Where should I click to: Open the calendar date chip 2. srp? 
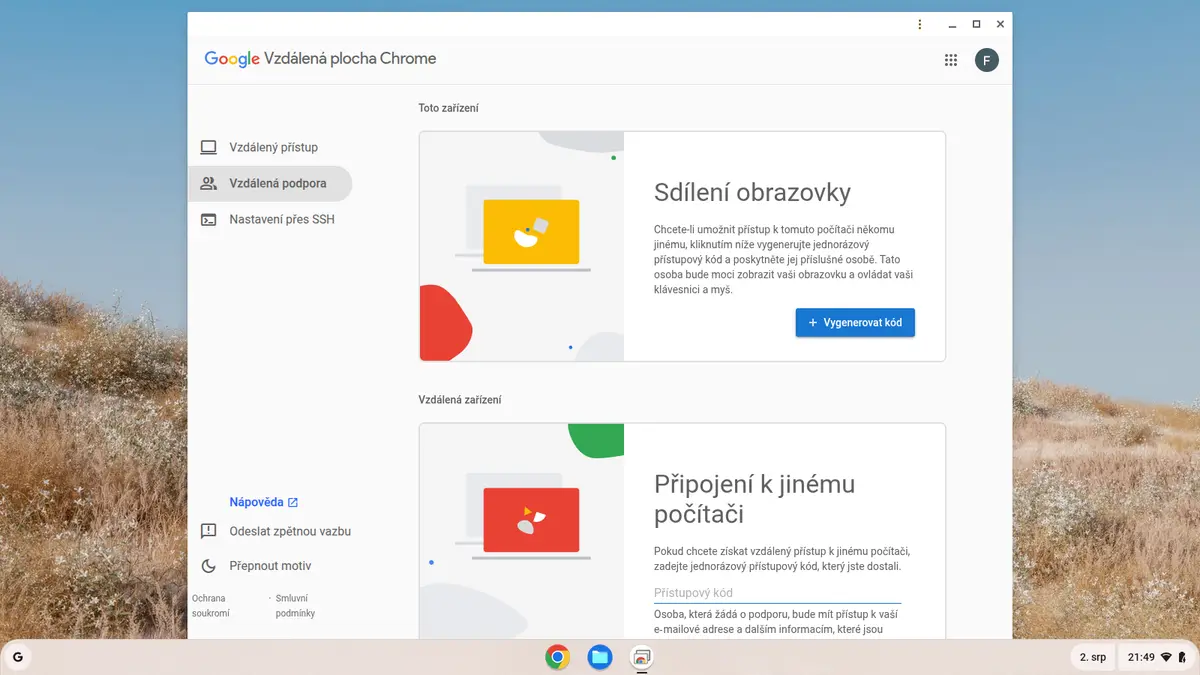point(1093,657)
